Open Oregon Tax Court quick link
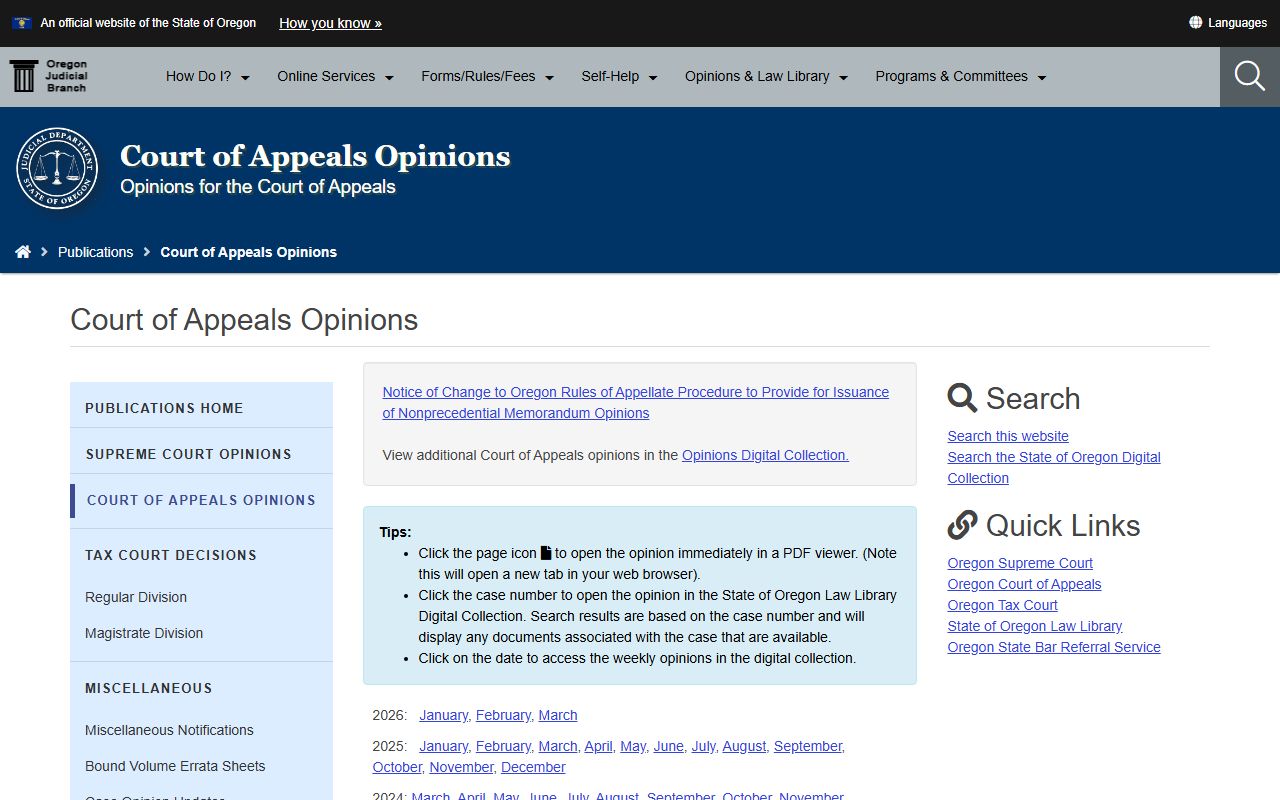Screen dimensions: 1280x800 coord(1002,605)
